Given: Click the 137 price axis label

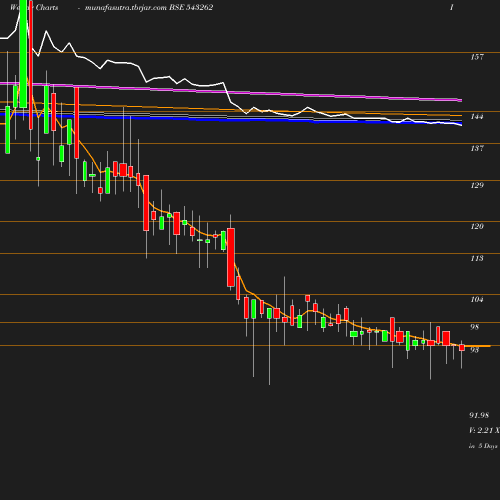Looking at the screenshot, I should click(477, 148).
